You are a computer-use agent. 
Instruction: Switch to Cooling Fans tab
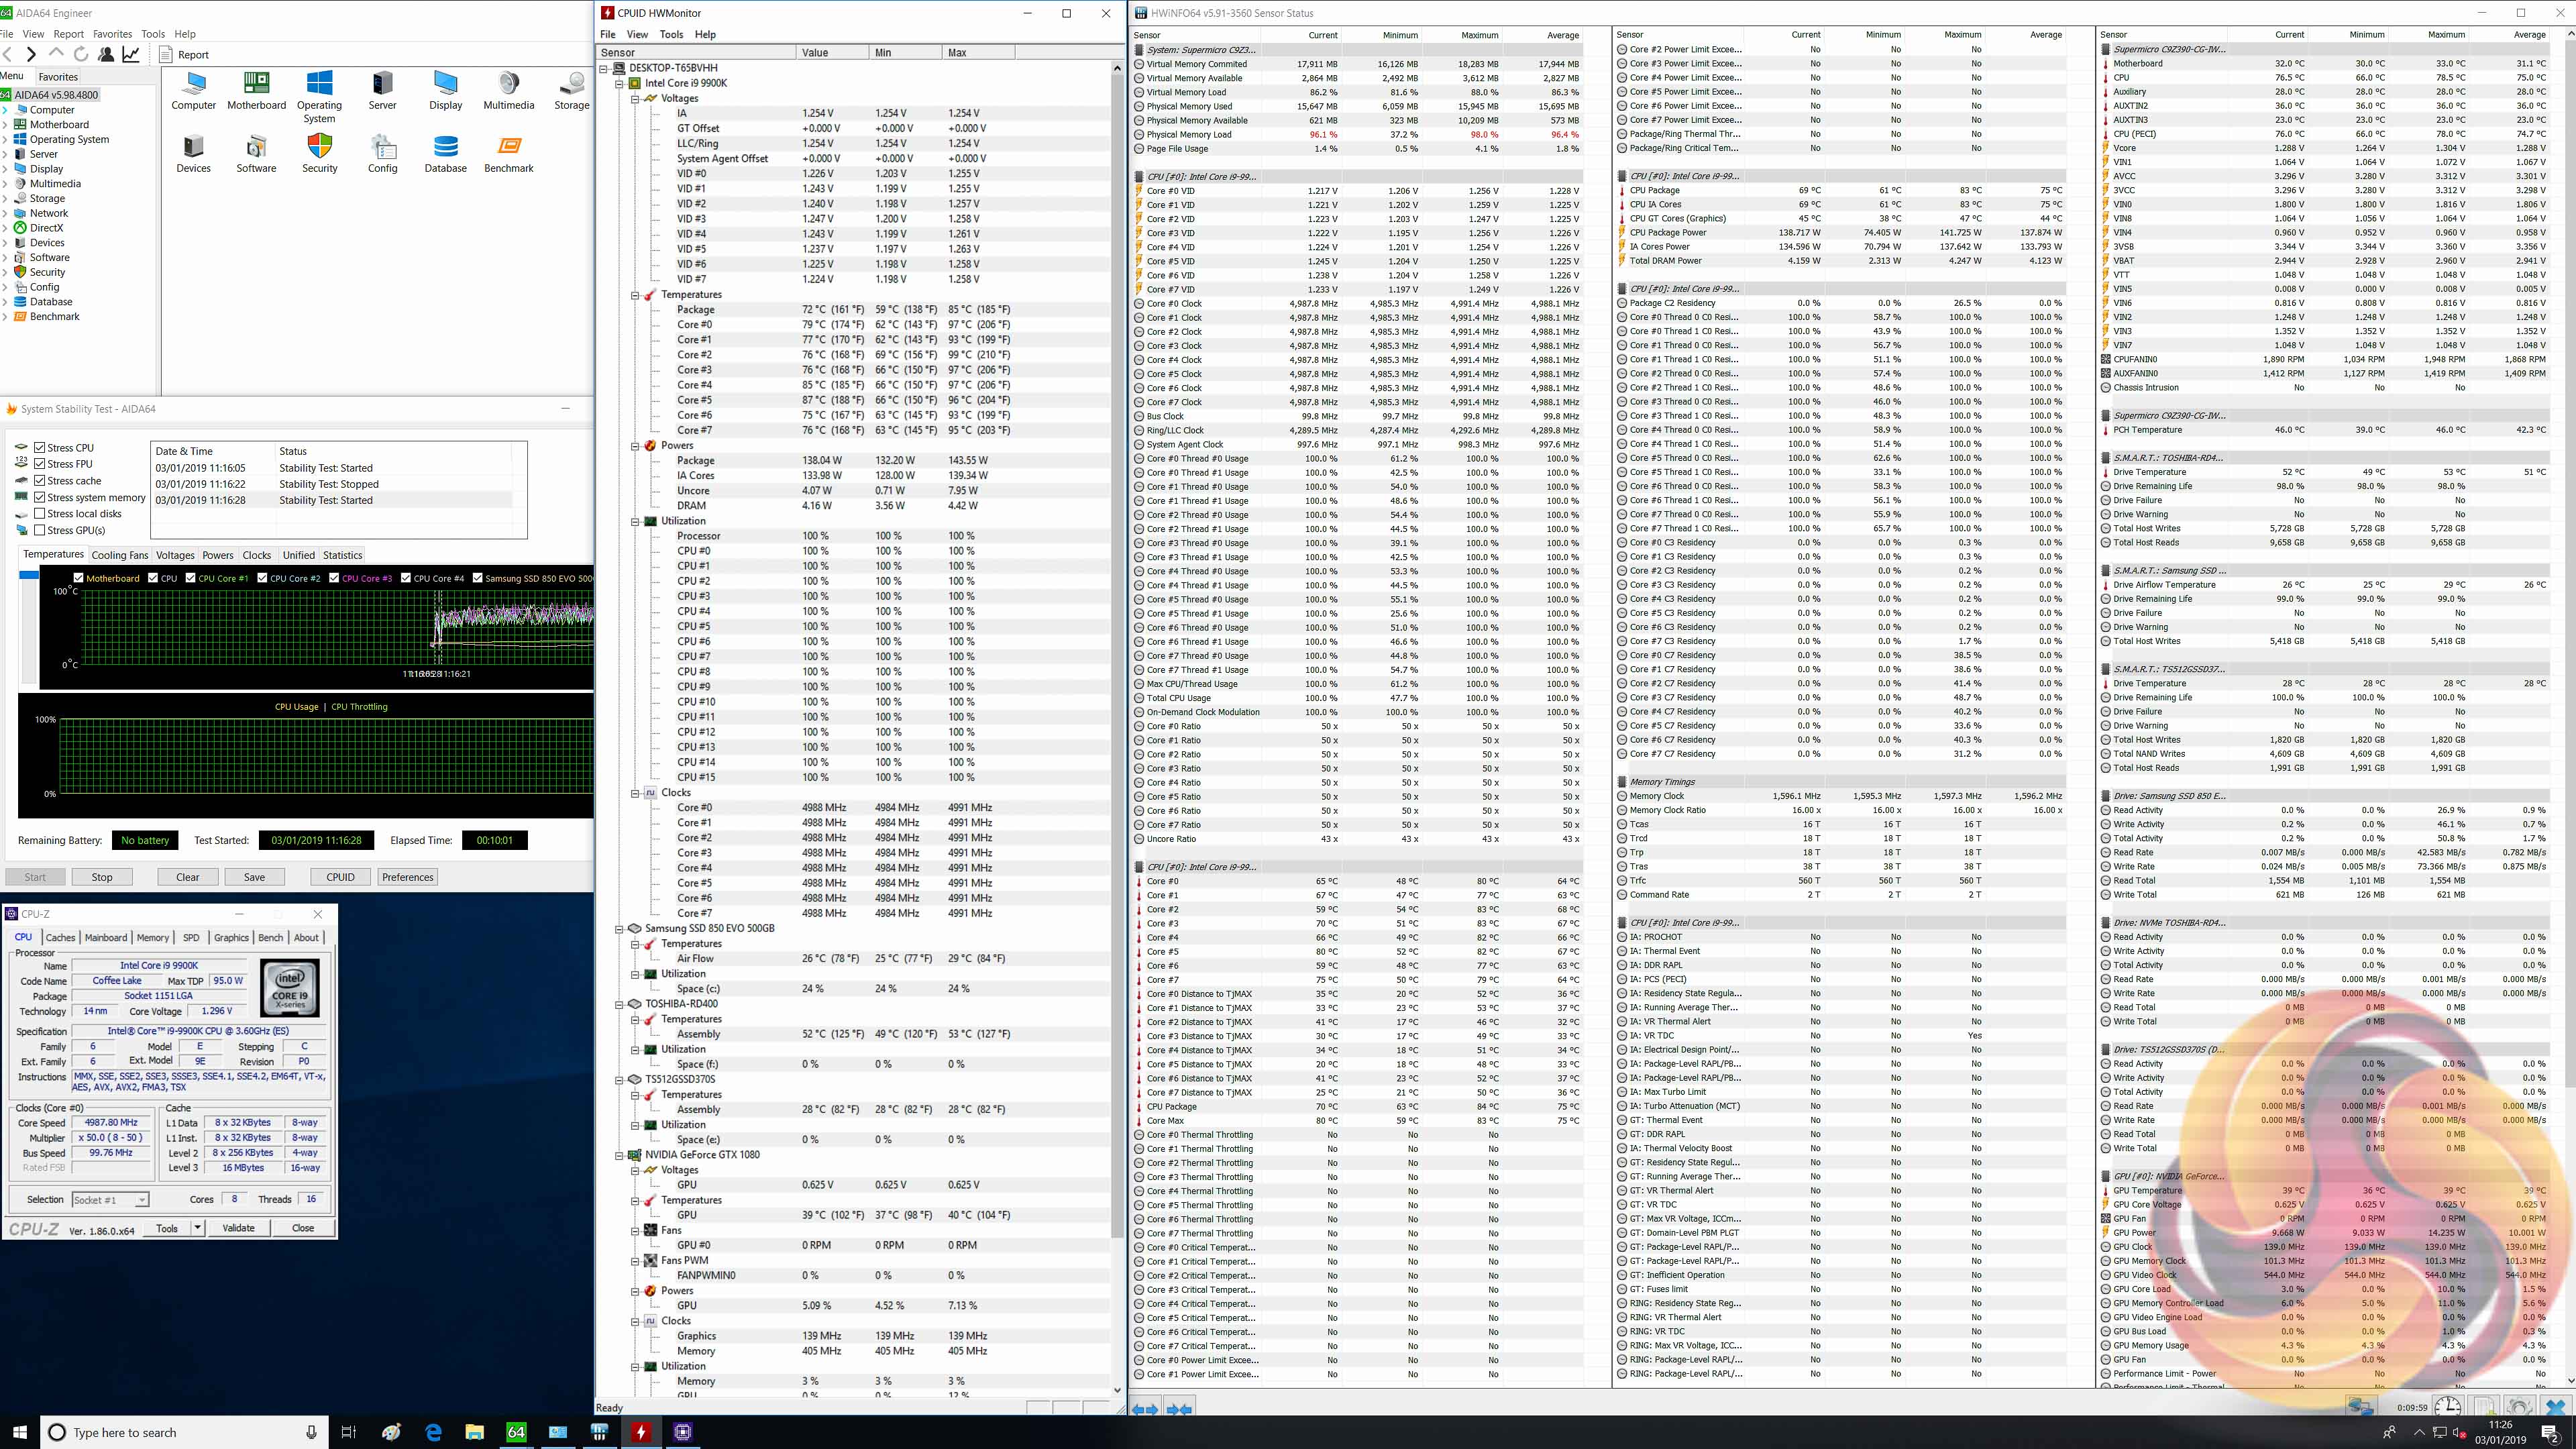click(x=119, y=555)
